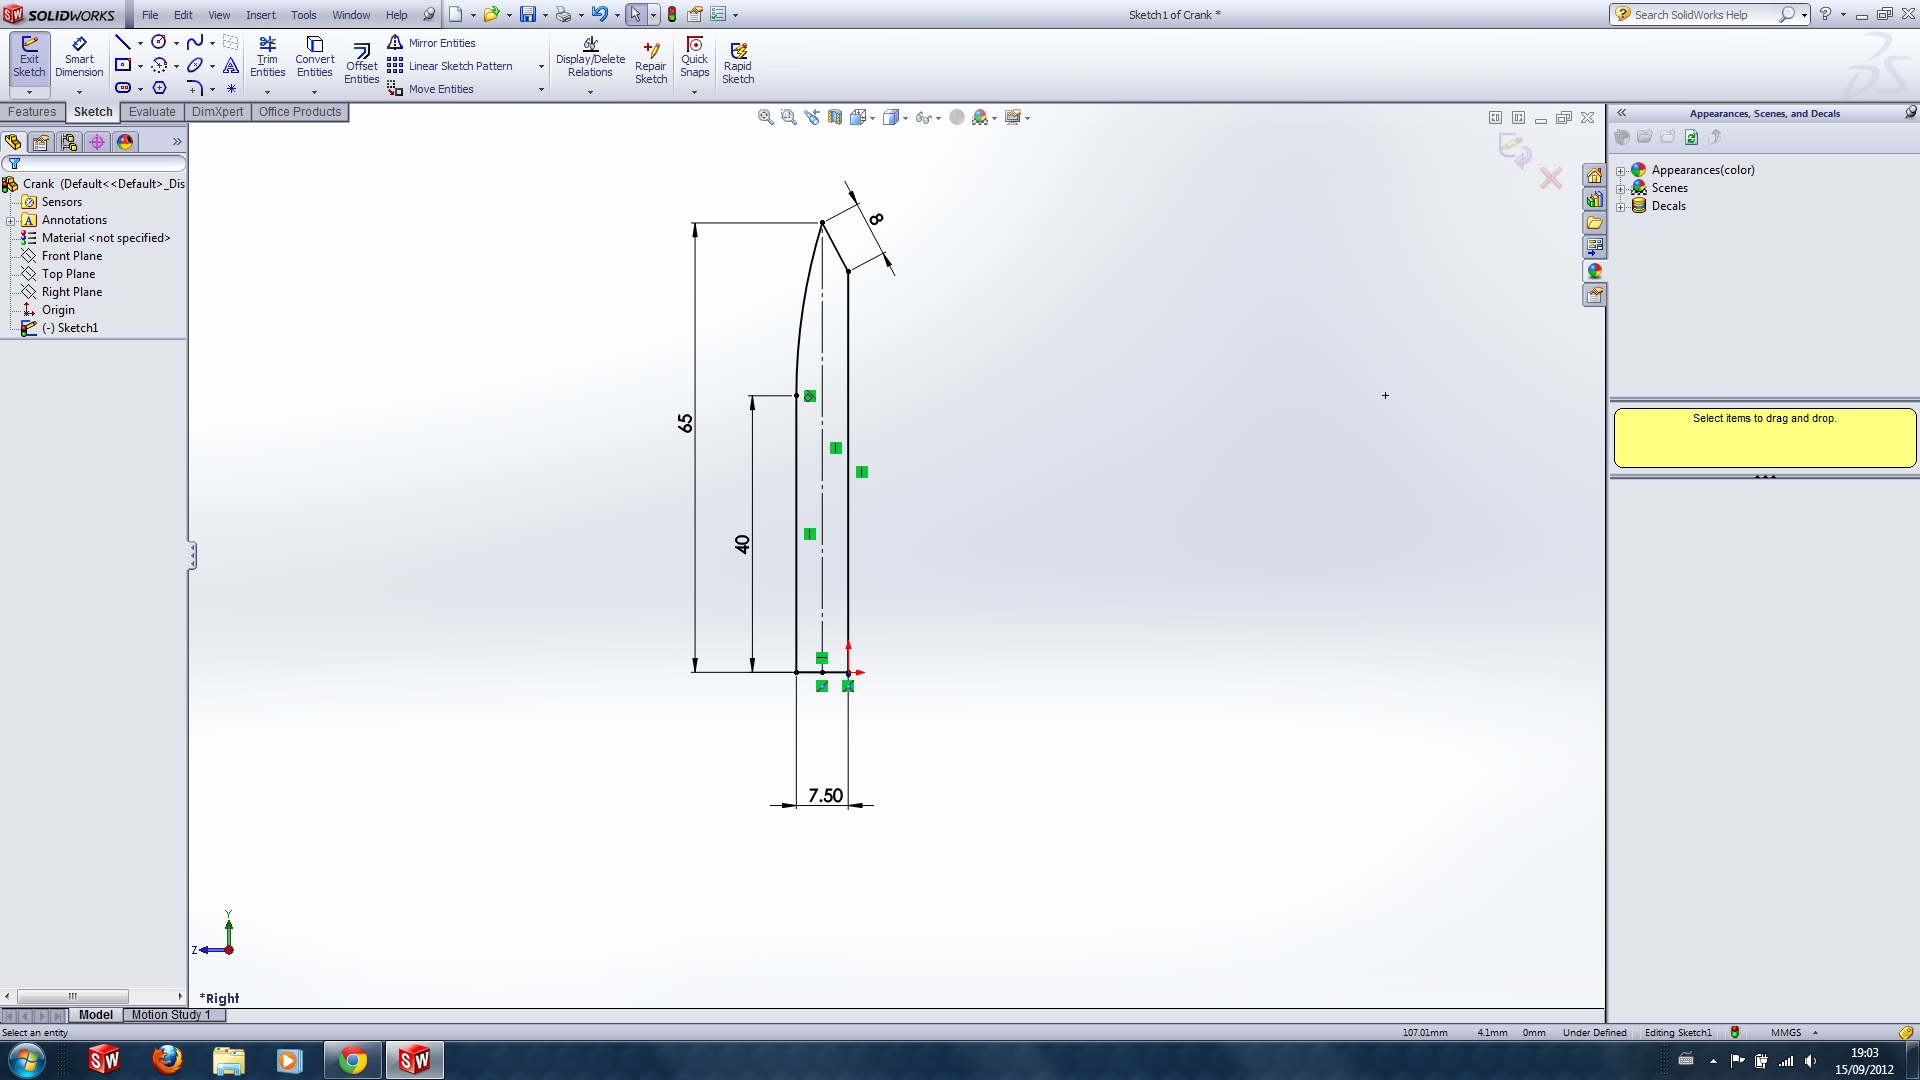Click the Exit Sketch tool
Screen dimensions: 1920x1080
pyautogui.click(x=29, y=57)
